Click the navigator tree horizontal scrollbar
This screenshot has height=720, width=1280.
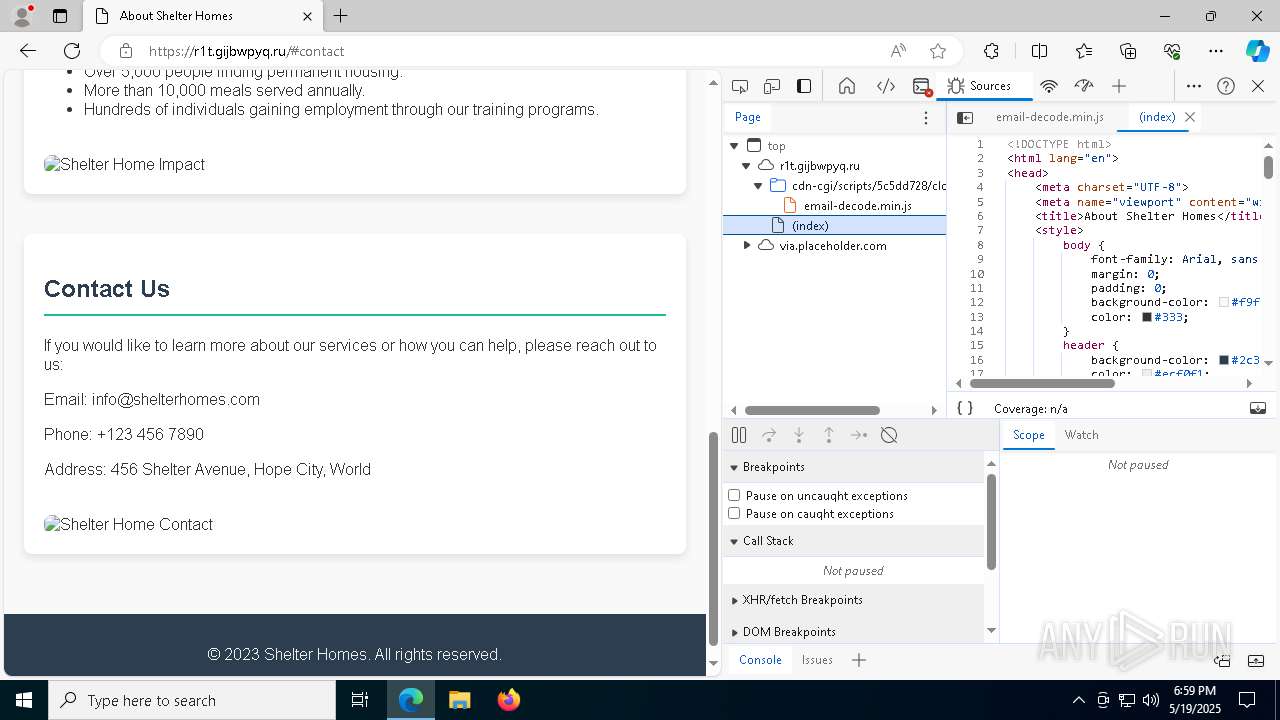[x=812, y=410]
